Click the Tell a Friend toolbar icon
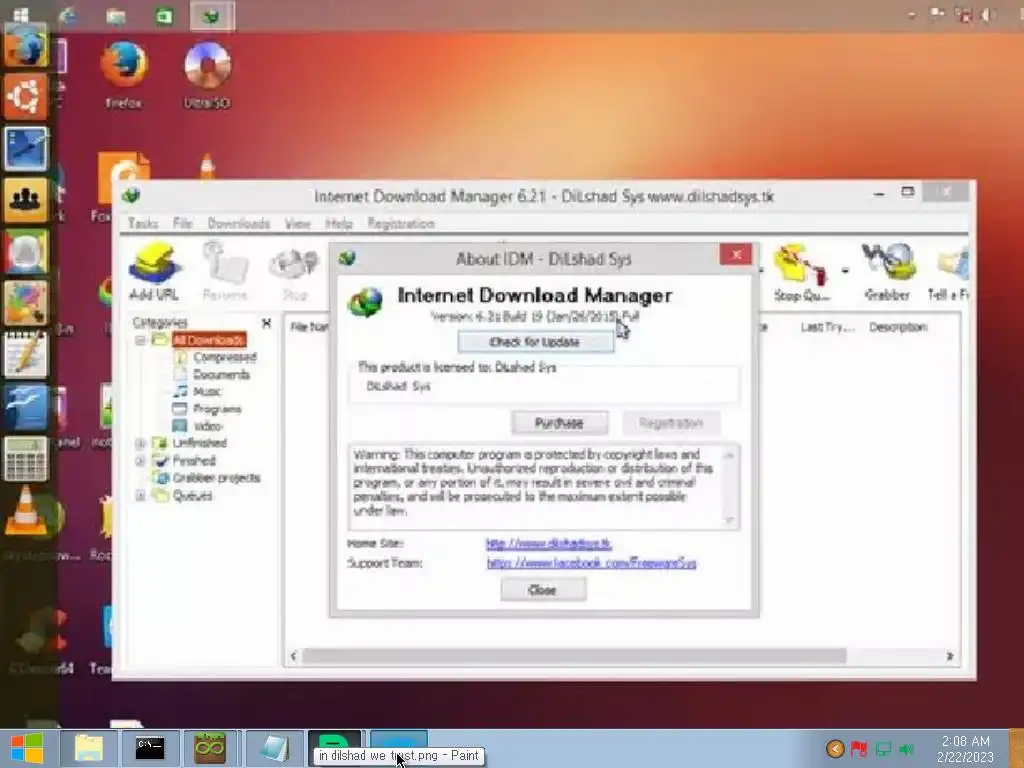This screenshot has height=768, width=1024. (950, 272)
